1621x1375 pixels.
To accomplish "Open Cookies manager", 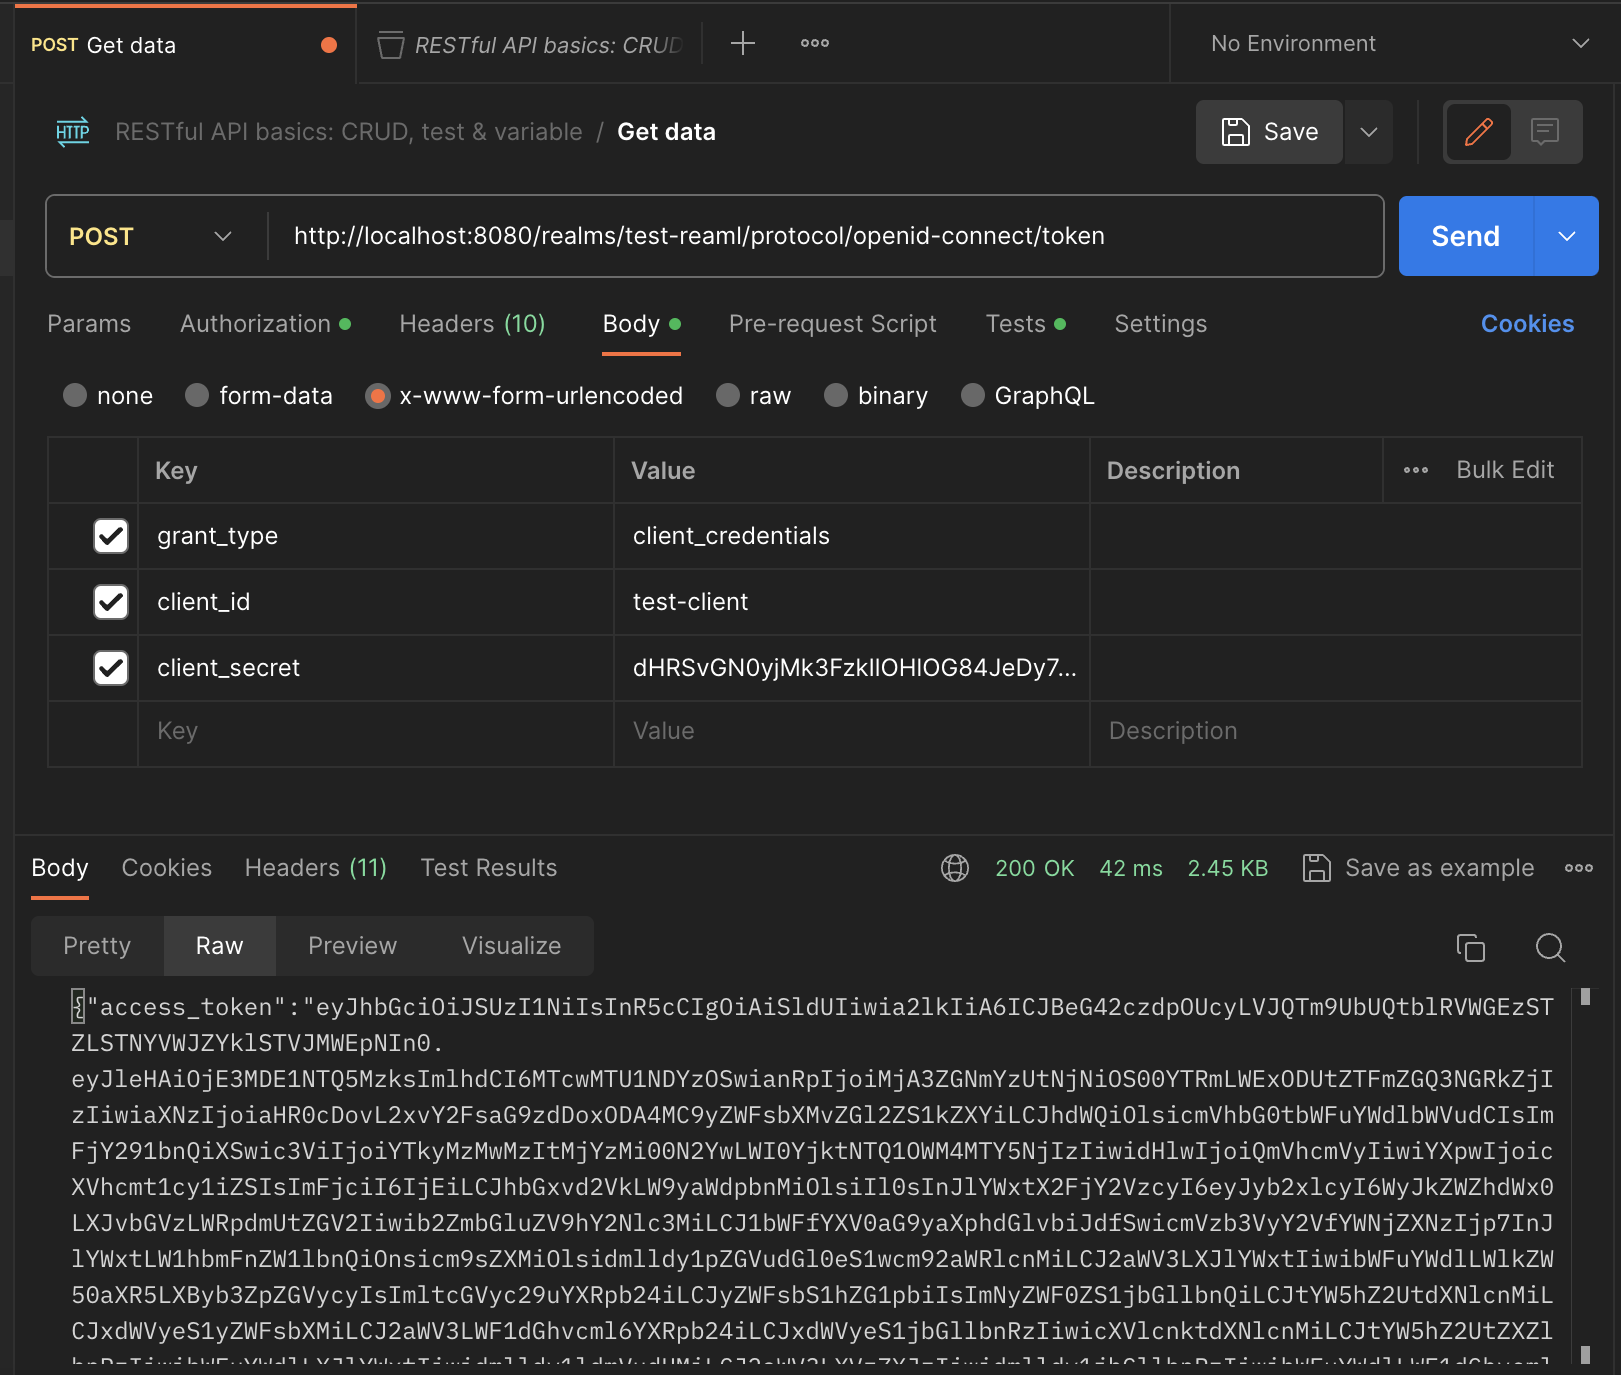I will (x=1527, y=323).
